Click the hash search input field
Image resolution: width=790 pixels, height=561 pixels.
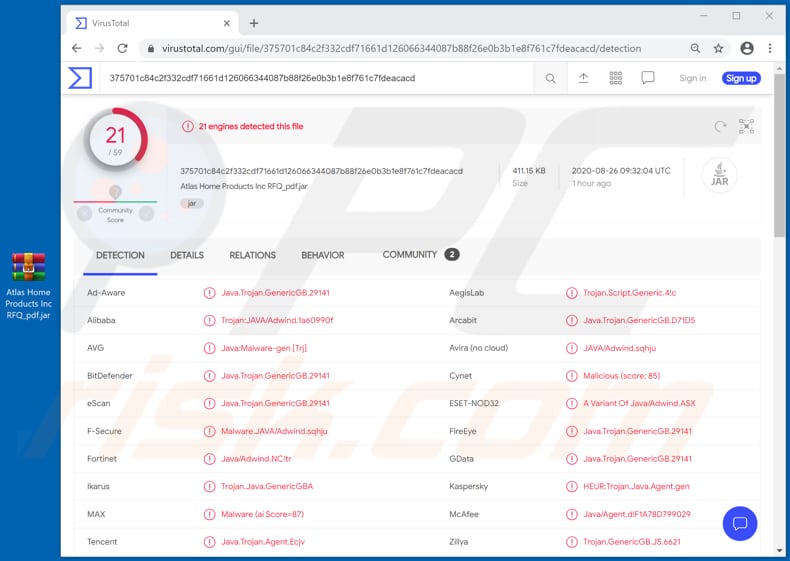pos(316,78)
